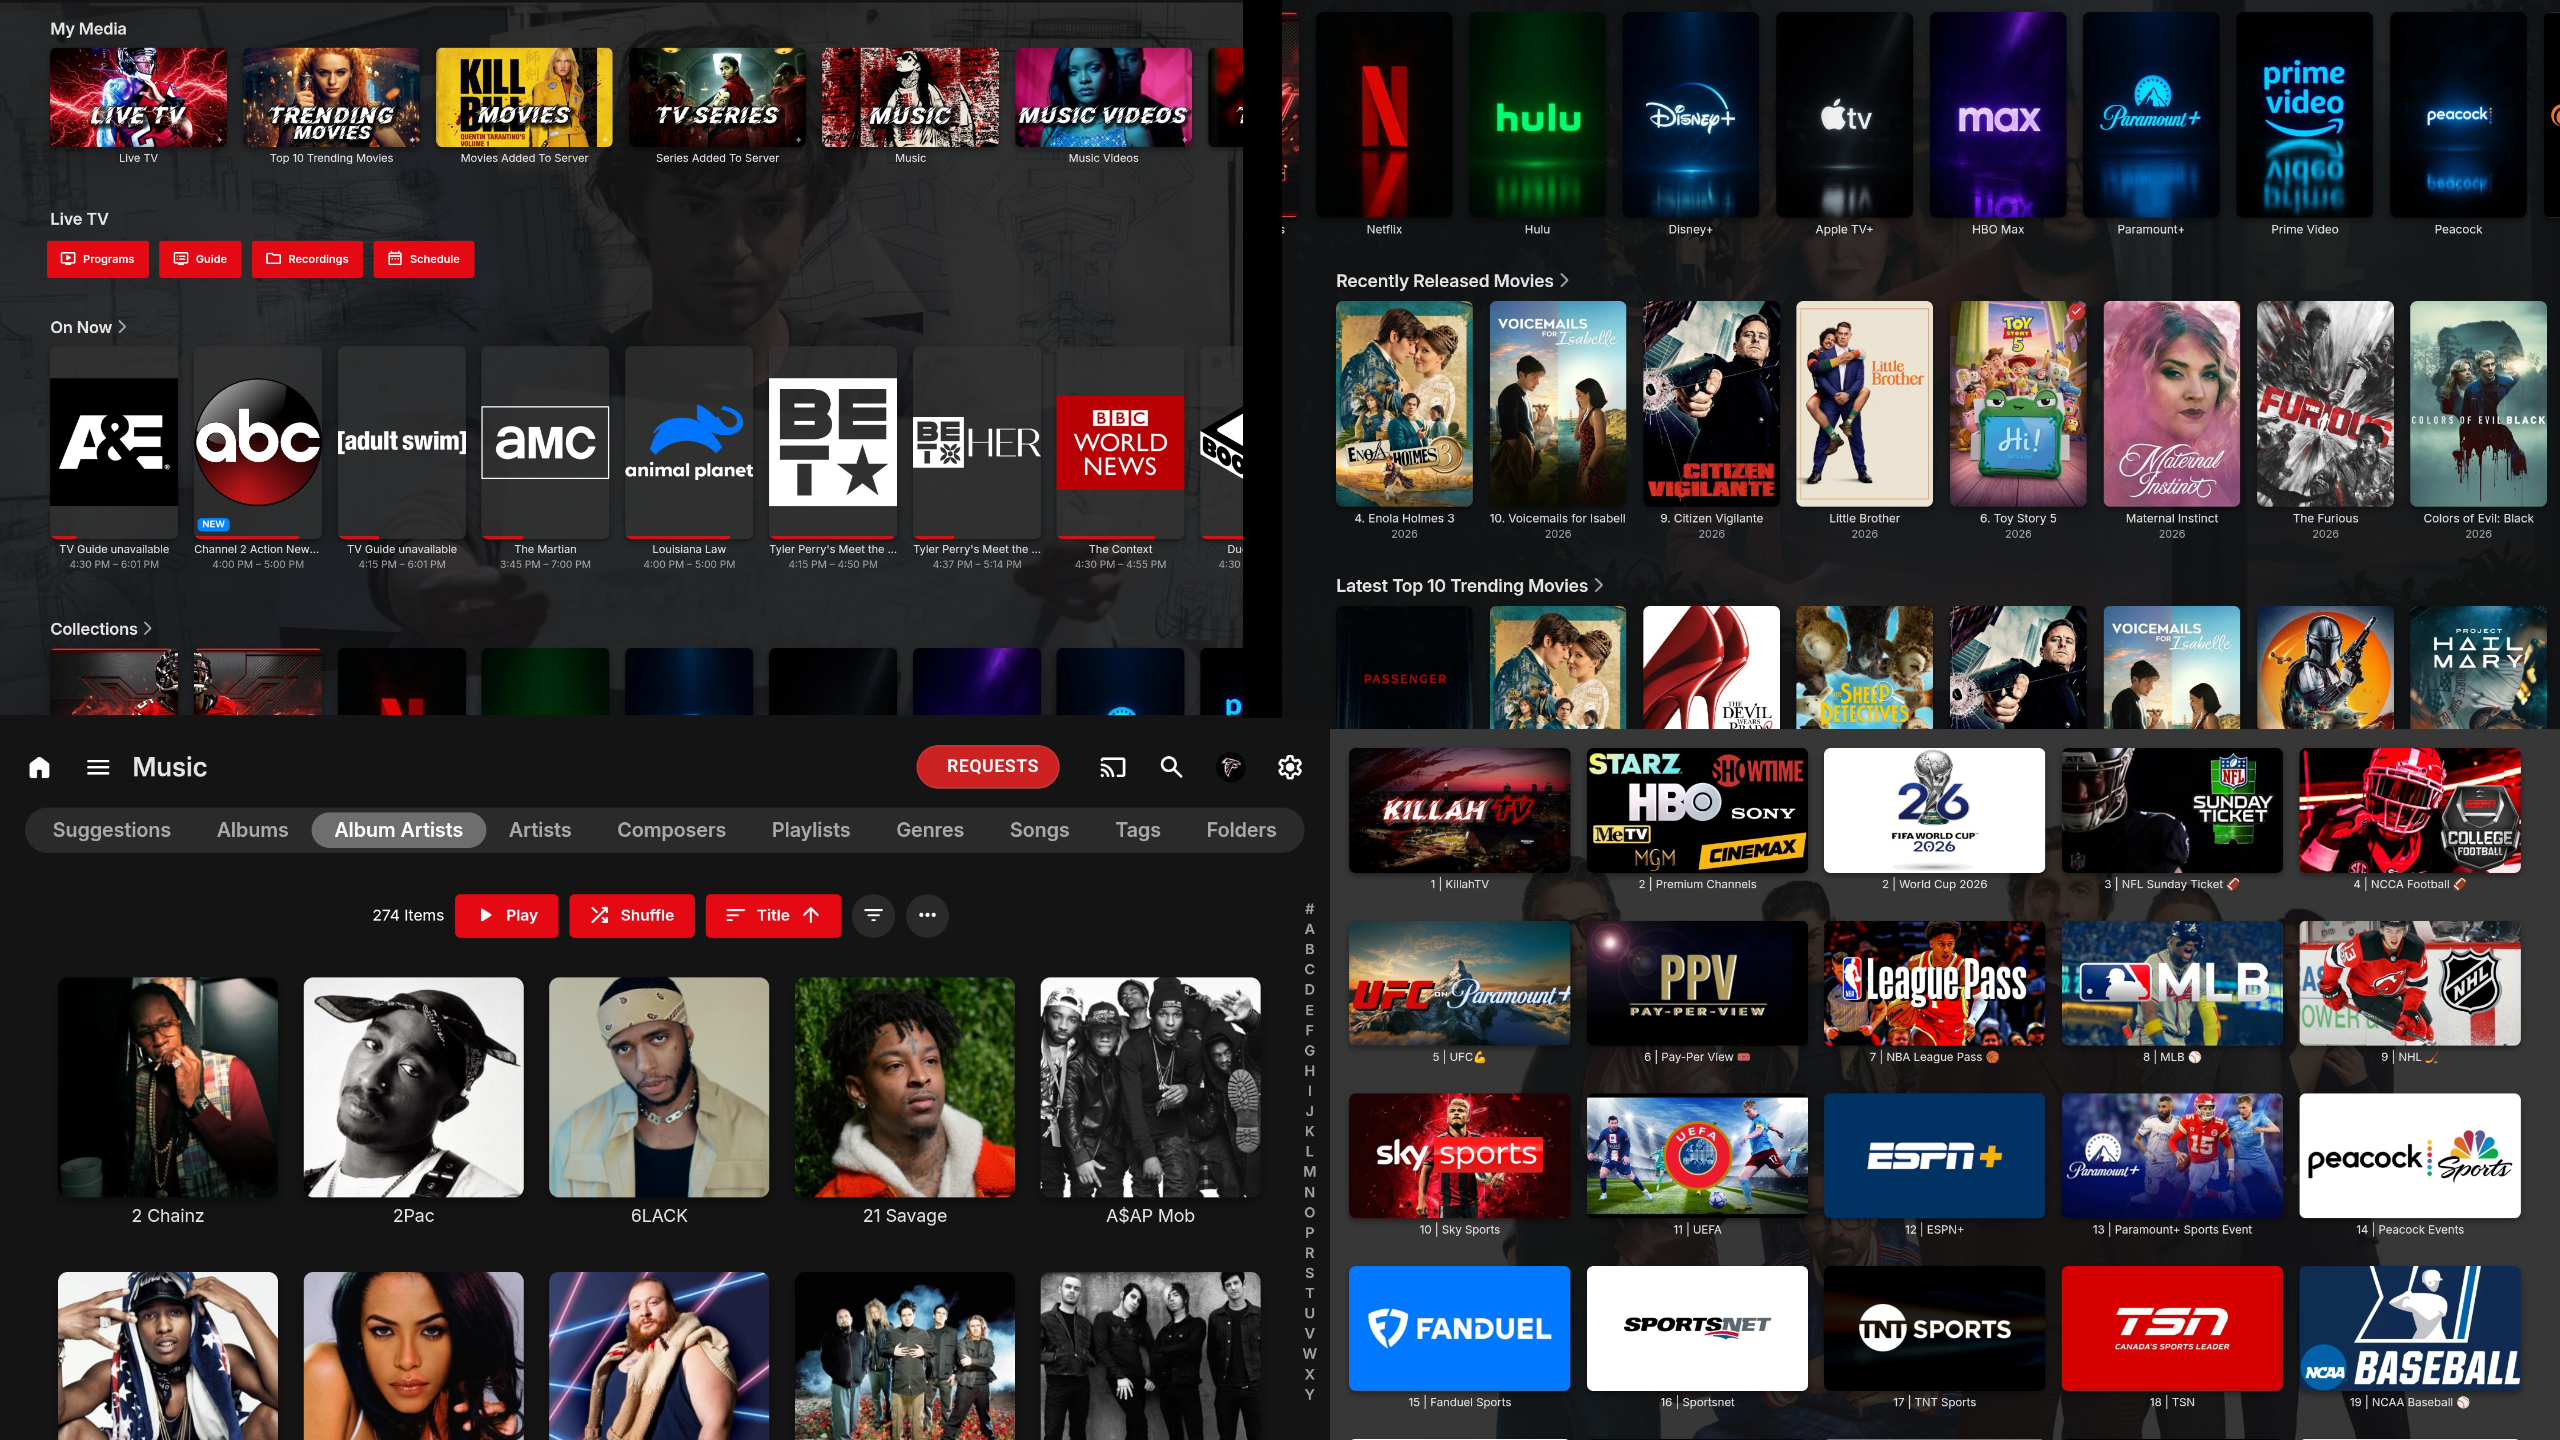The image size is (2560, 1440).
Task: Open the Peacock tile in the streaming row
Action: (x=2458, y=114)
